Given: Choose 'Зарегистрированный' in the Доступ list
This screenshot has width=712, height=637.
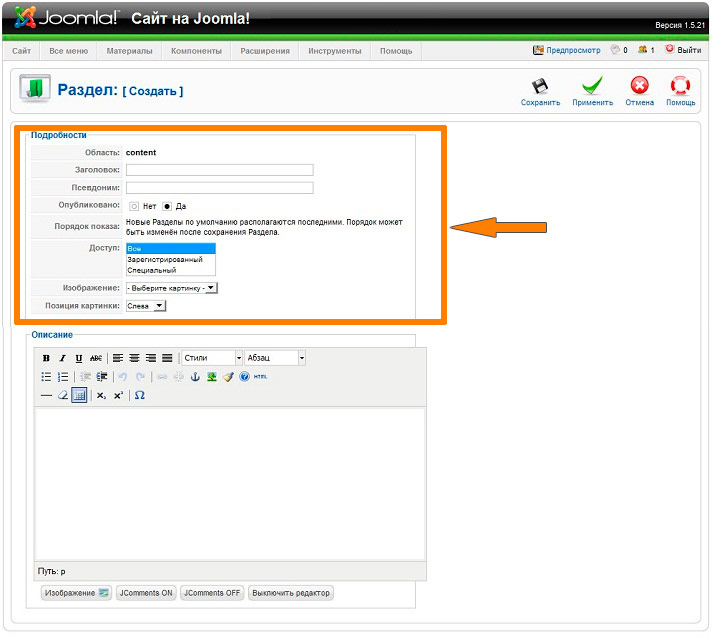Looking at the screenshot, I should (x=170, y=259).
